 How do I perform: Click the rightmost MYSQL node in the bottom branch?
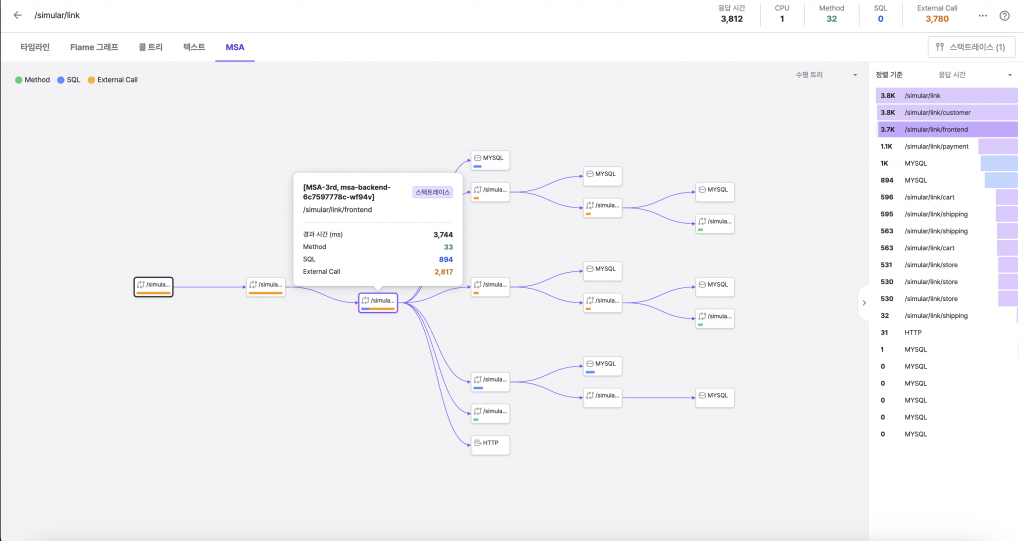(x=715, y=396)
